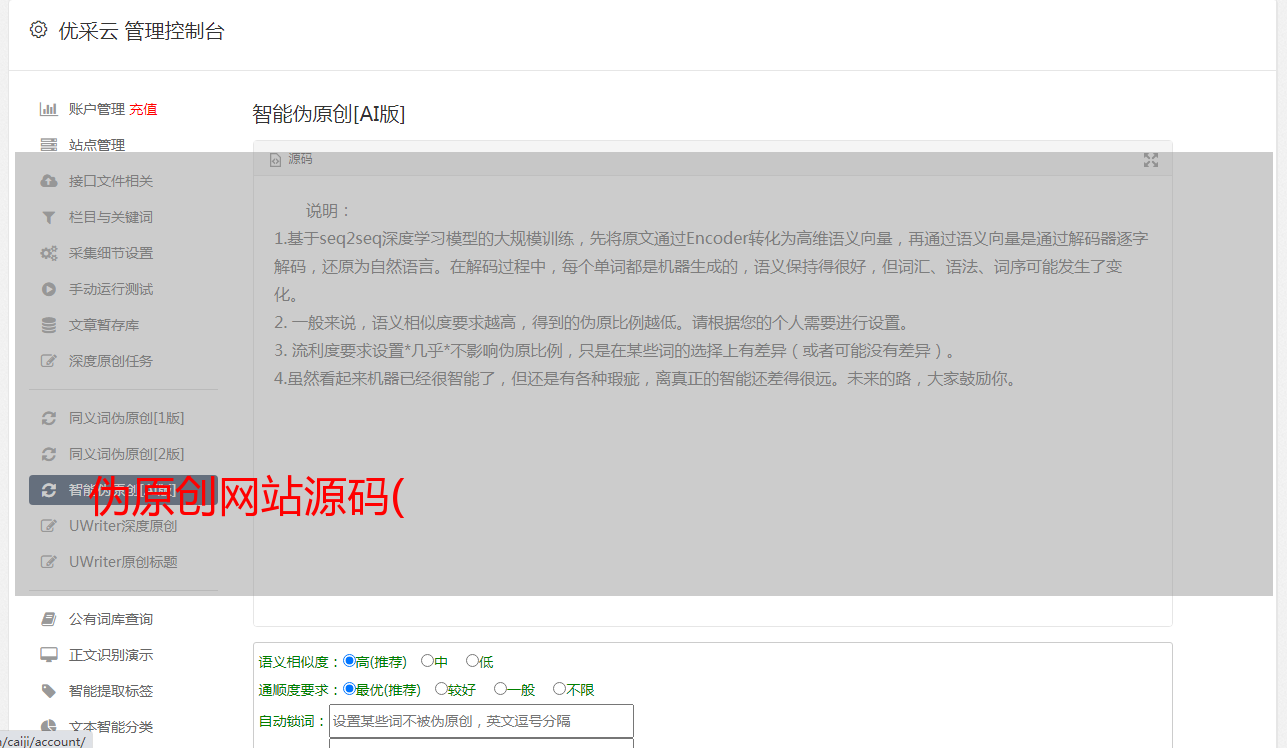Click the monitor icon next to 正文识别演示
The image size is (1287, 748).
pyautogui.click(x=48, y=655)
